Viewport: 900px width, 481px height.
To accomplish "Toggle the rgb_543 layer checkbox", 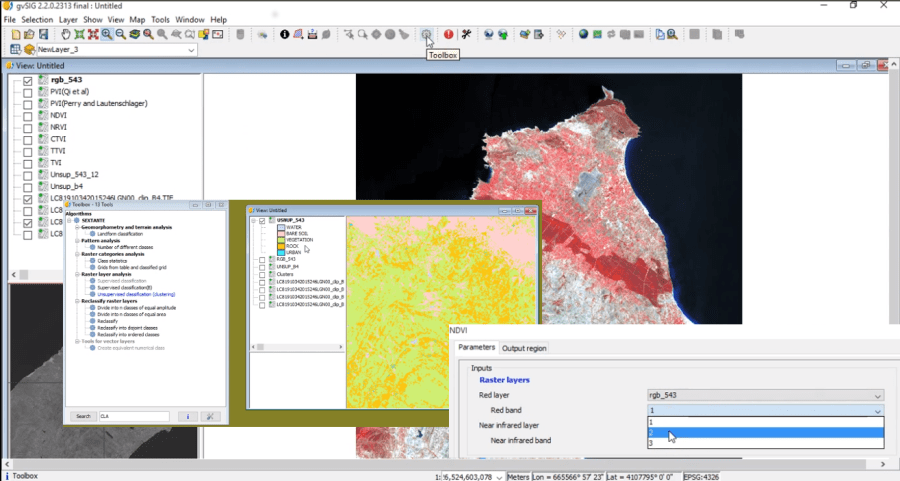I will click(x=27, y=81).
